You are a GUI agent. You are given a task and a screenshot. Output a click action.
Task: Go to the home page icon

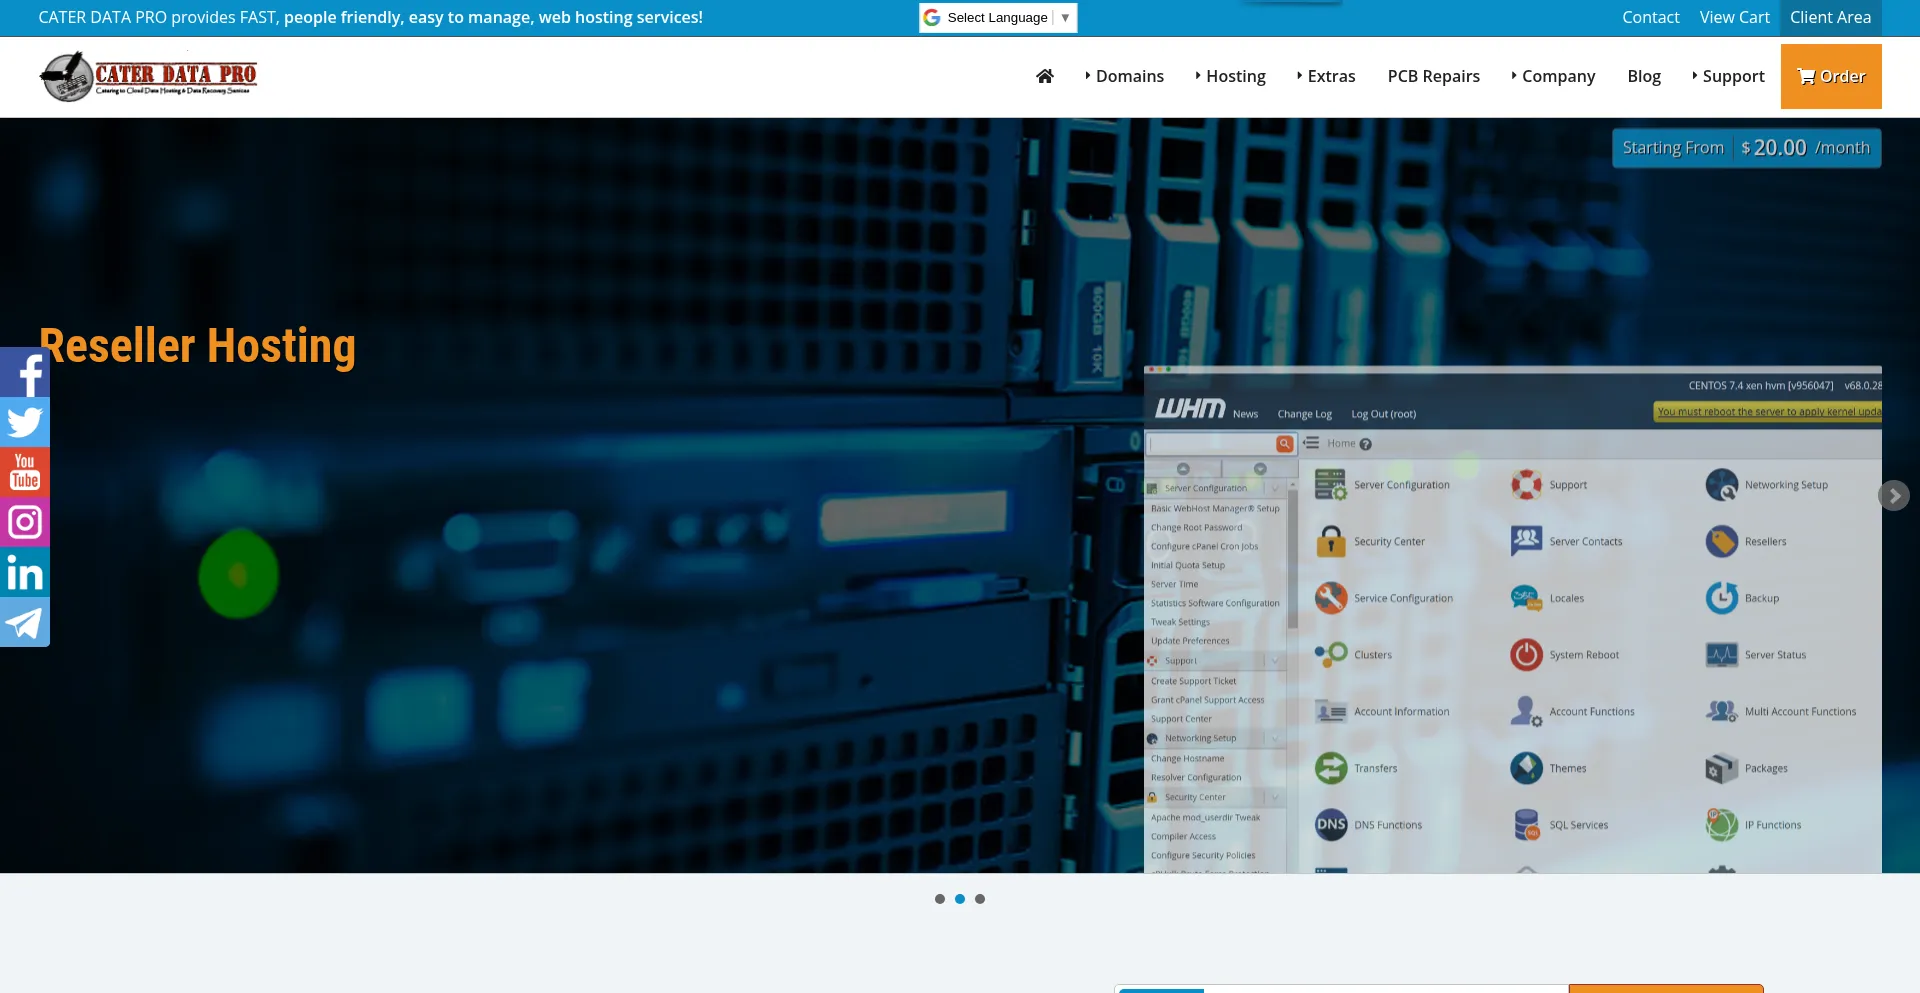click(x=1045, y=76)
